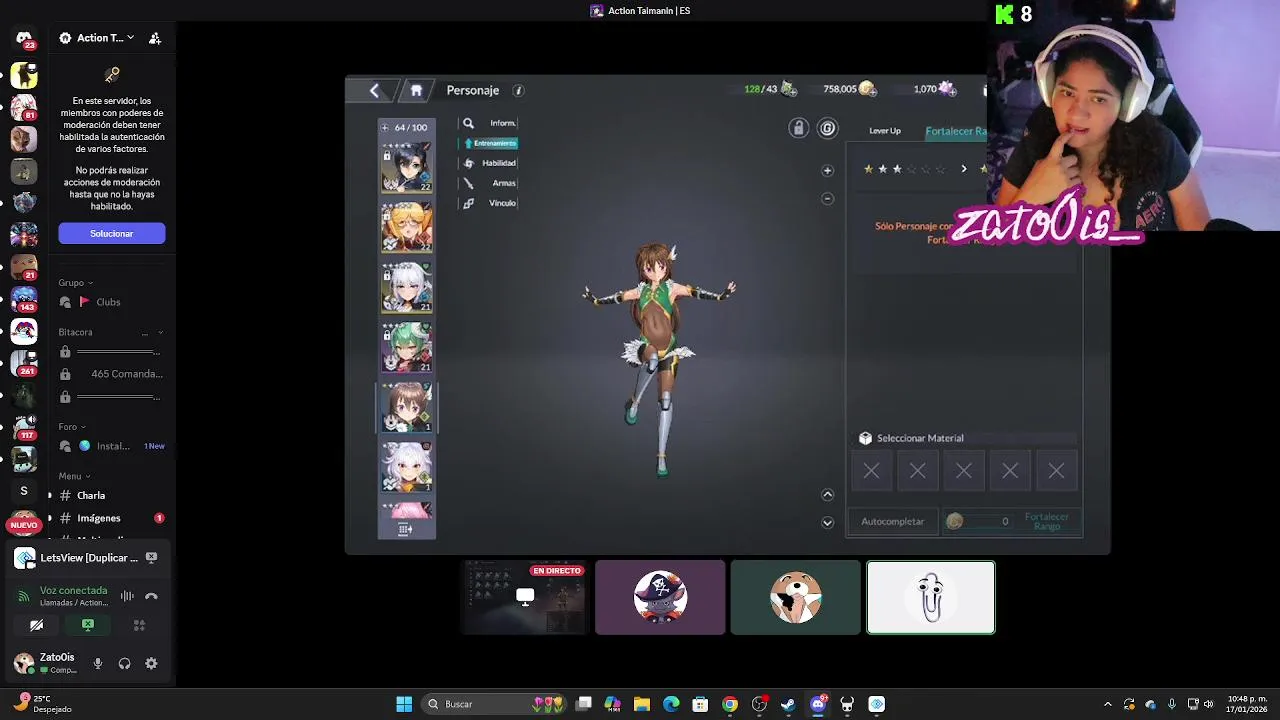Select the green-haired level 21 character portrait
1280x720 pixels.
(406, 347)
